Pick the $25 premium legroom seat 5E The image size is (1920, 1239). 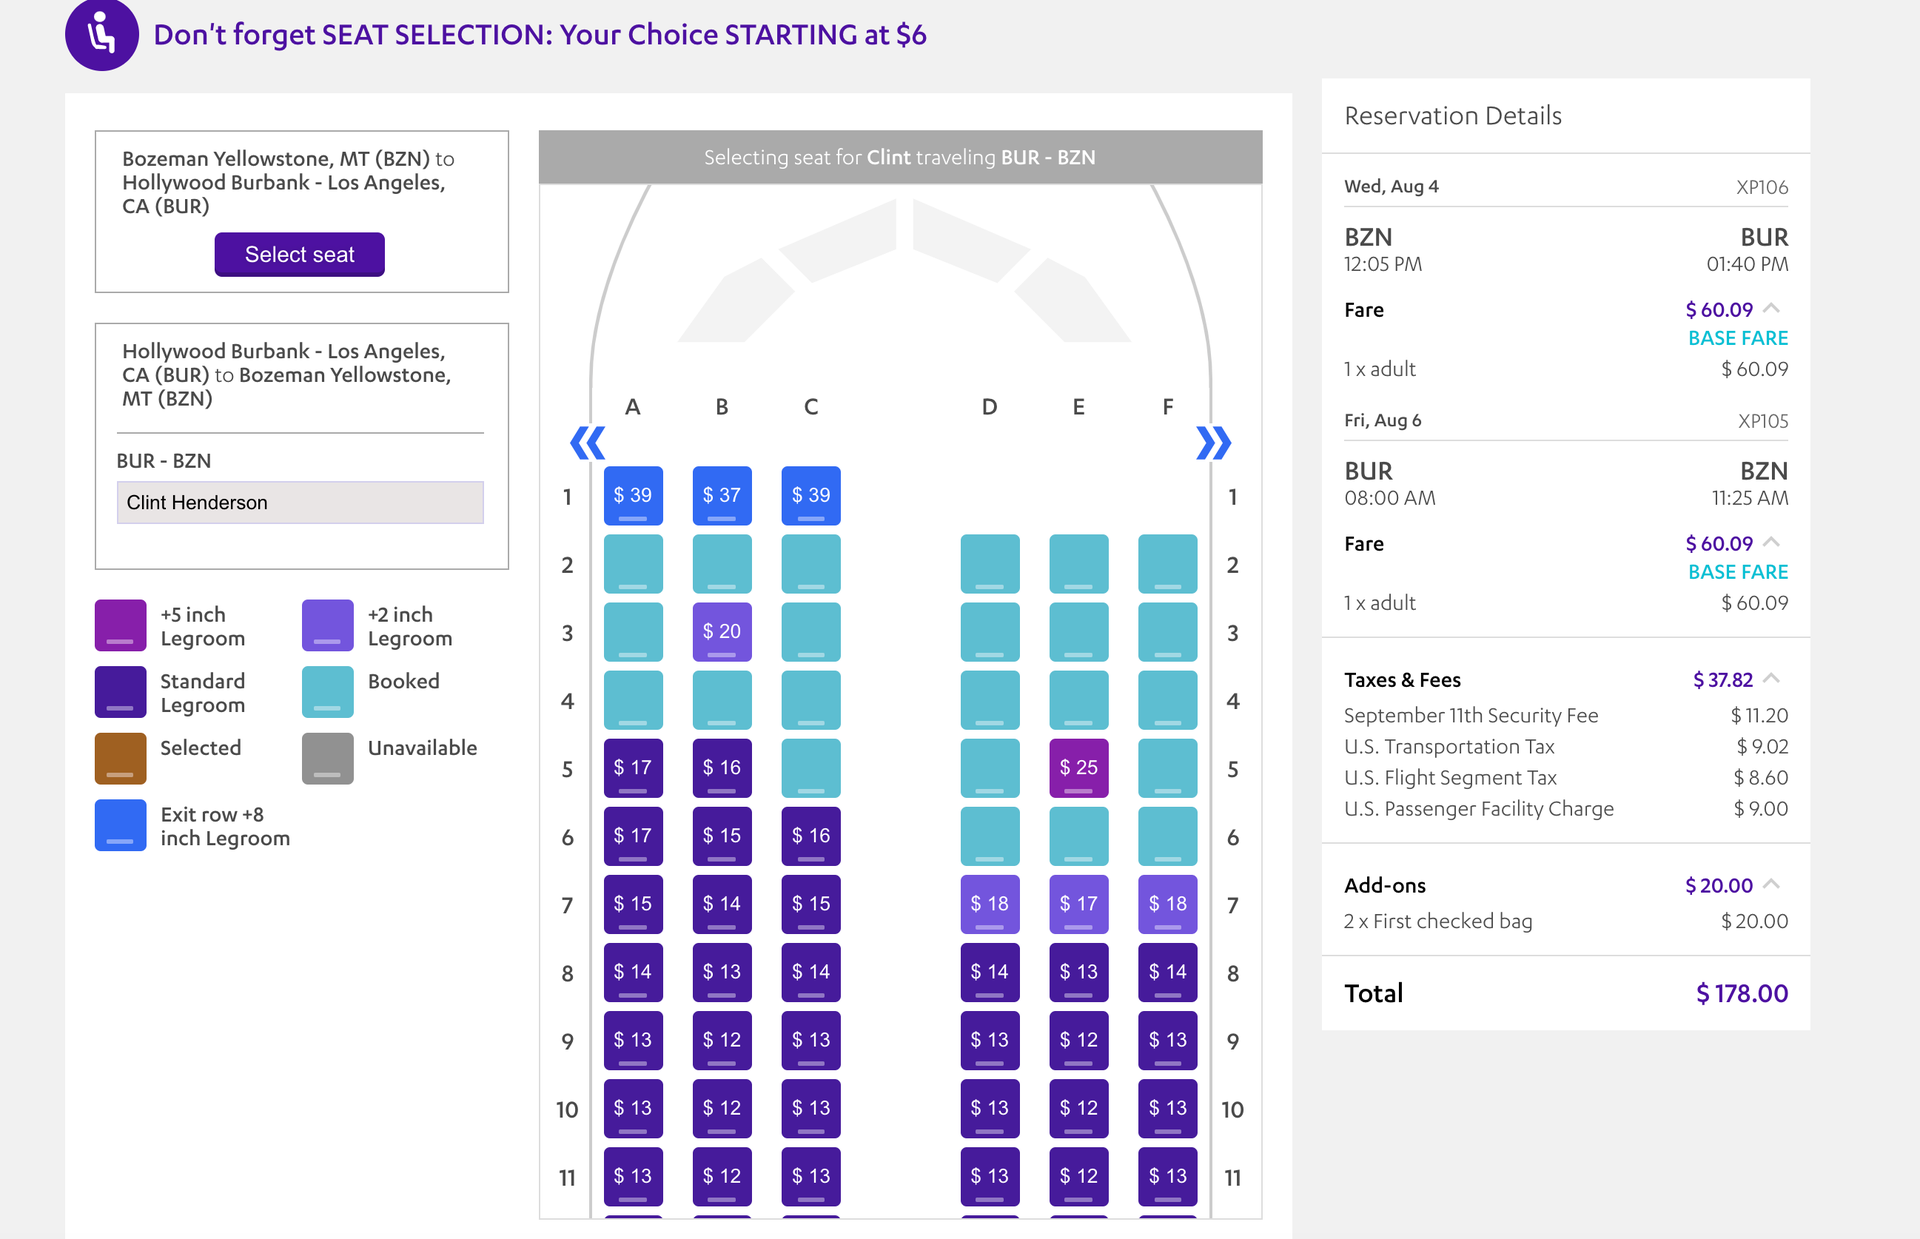[x=1078, y=768]
